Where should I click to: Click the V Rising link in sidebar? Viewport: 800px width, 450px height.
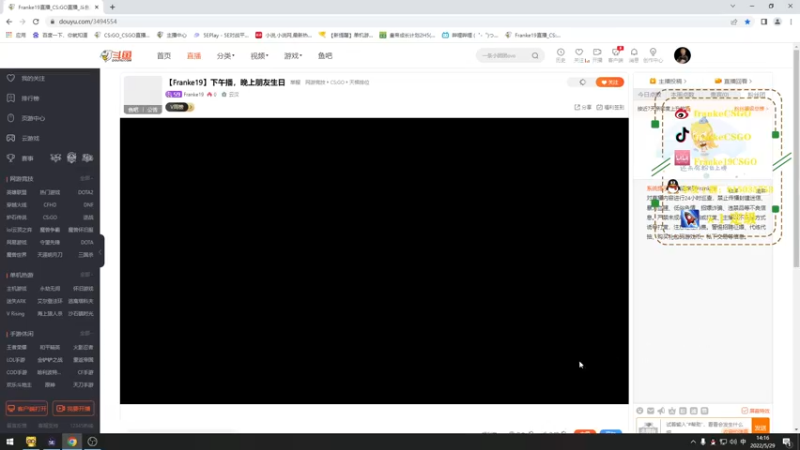point(15,314)
